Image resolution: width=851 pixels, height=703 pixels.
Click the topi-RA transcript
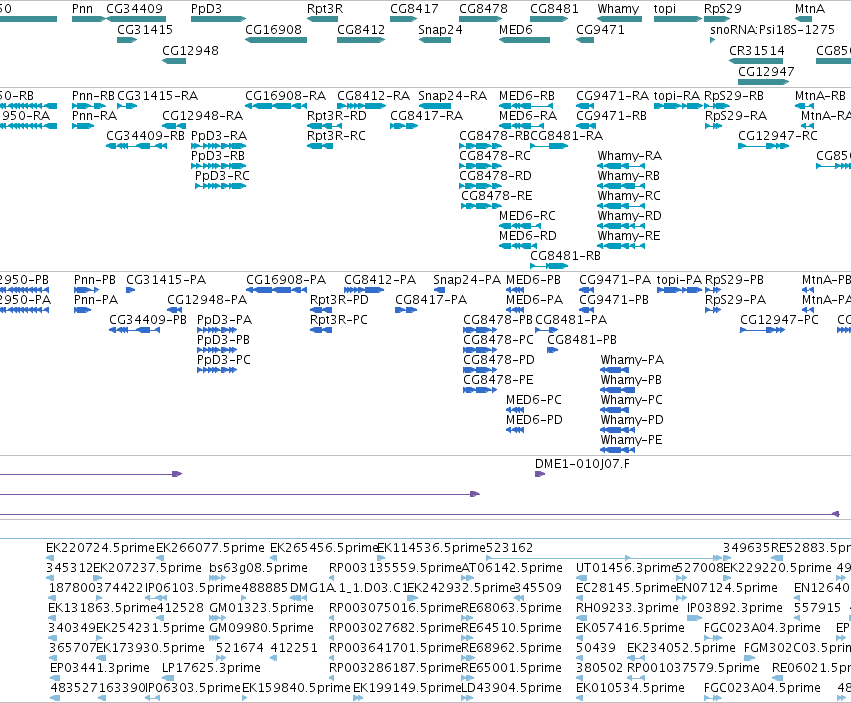(678, 106)
